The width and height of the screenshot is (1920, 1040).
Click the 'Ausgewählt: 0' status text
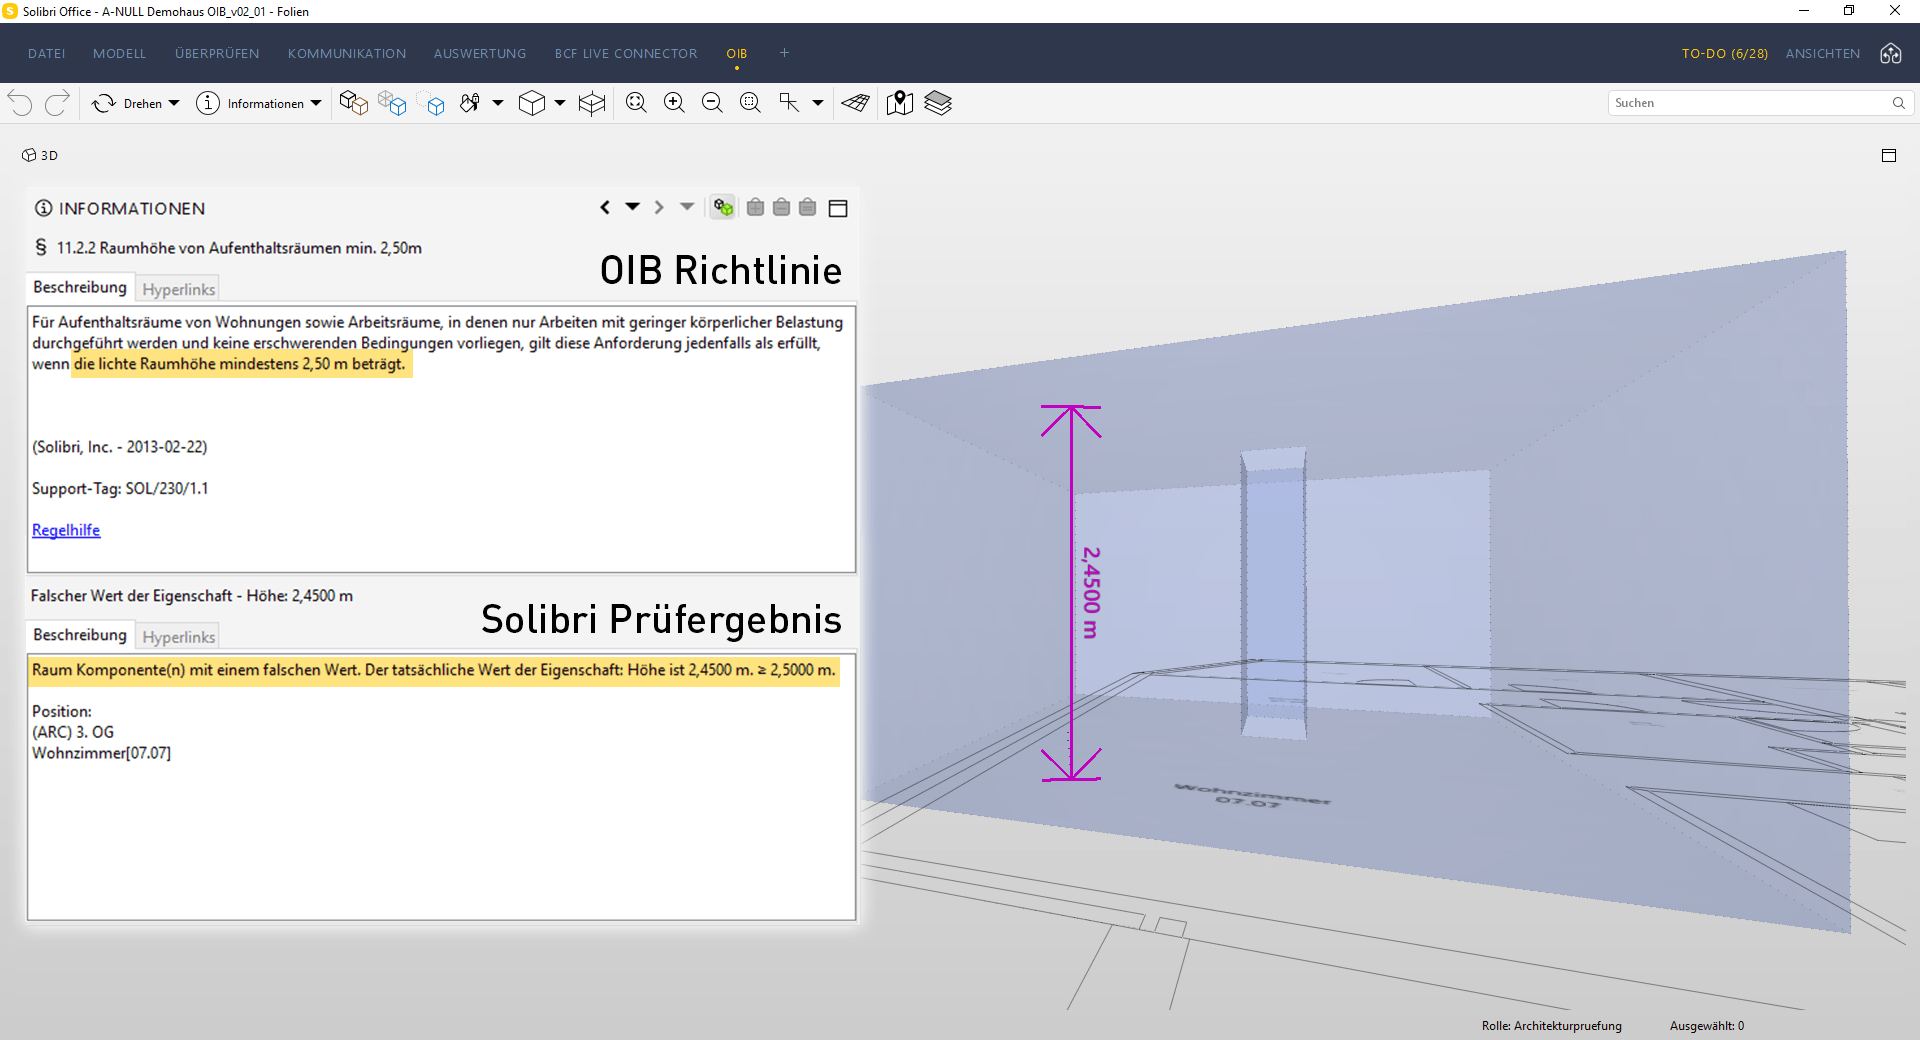tap(1707, 1026)
